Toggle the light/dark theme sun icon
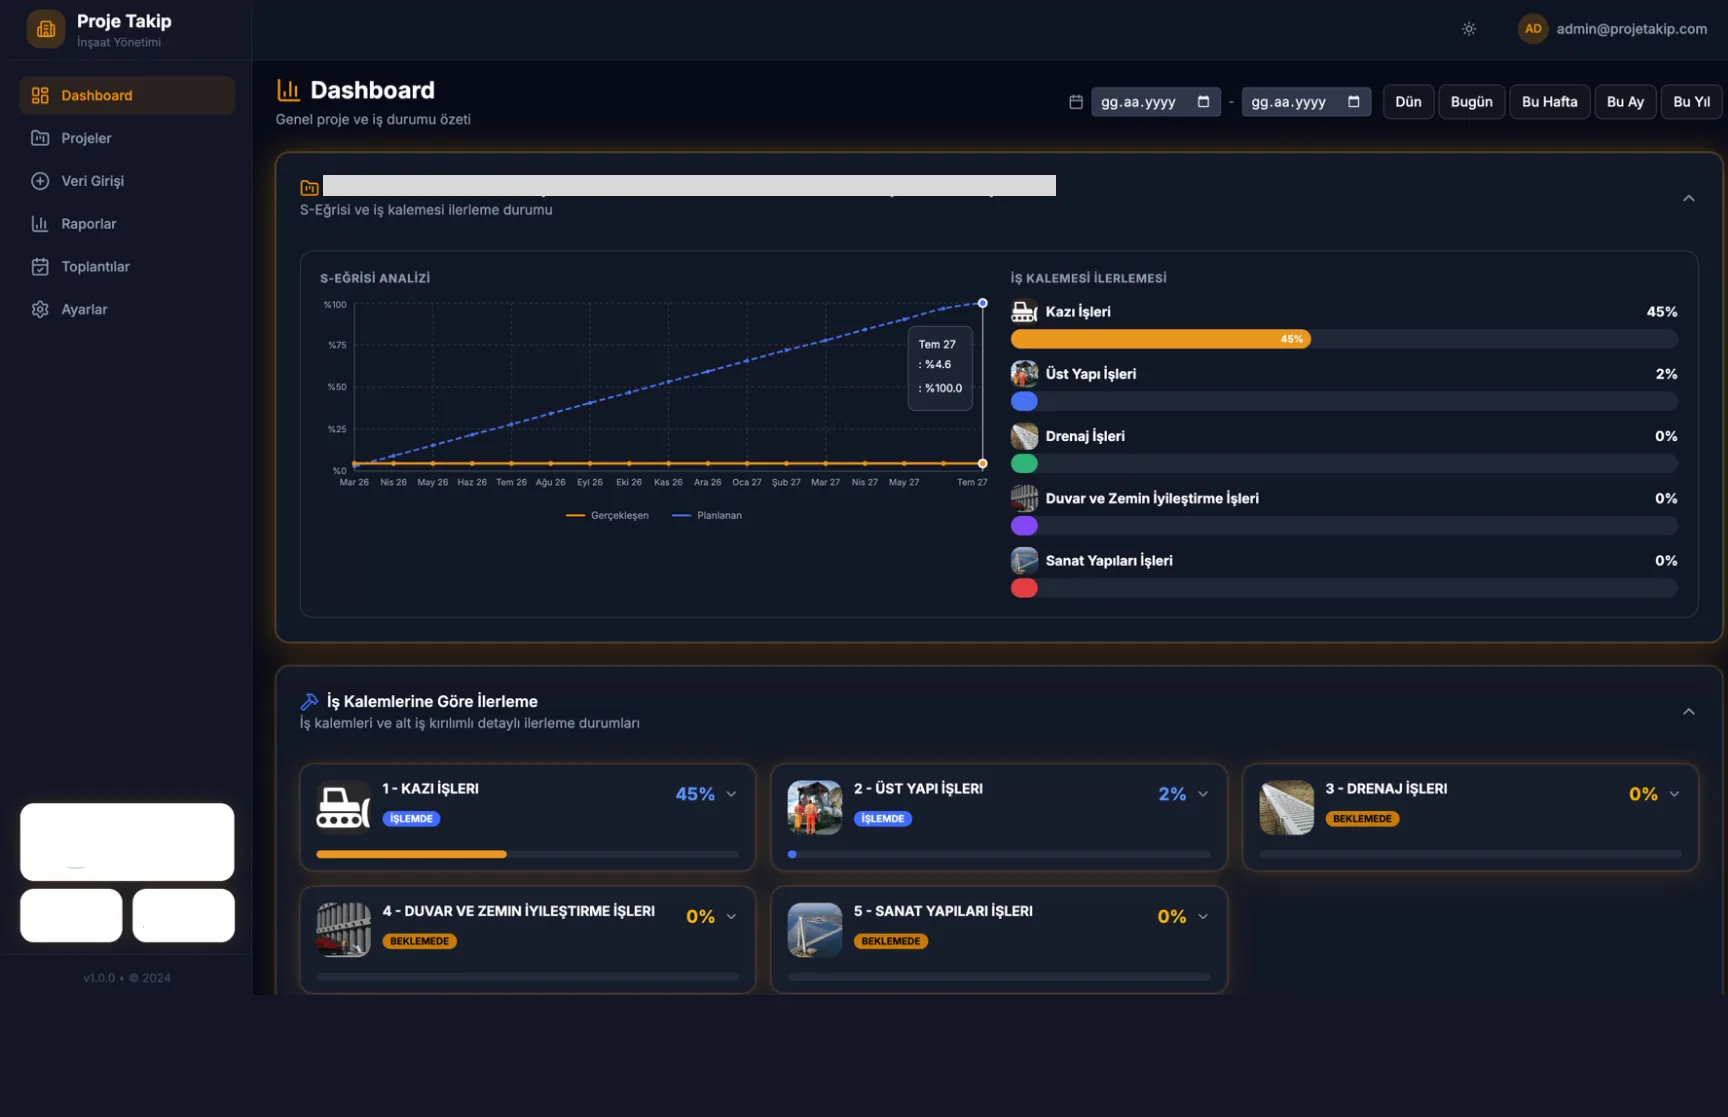Screen dimensions: 1728x1117 tap(1468, 29)
